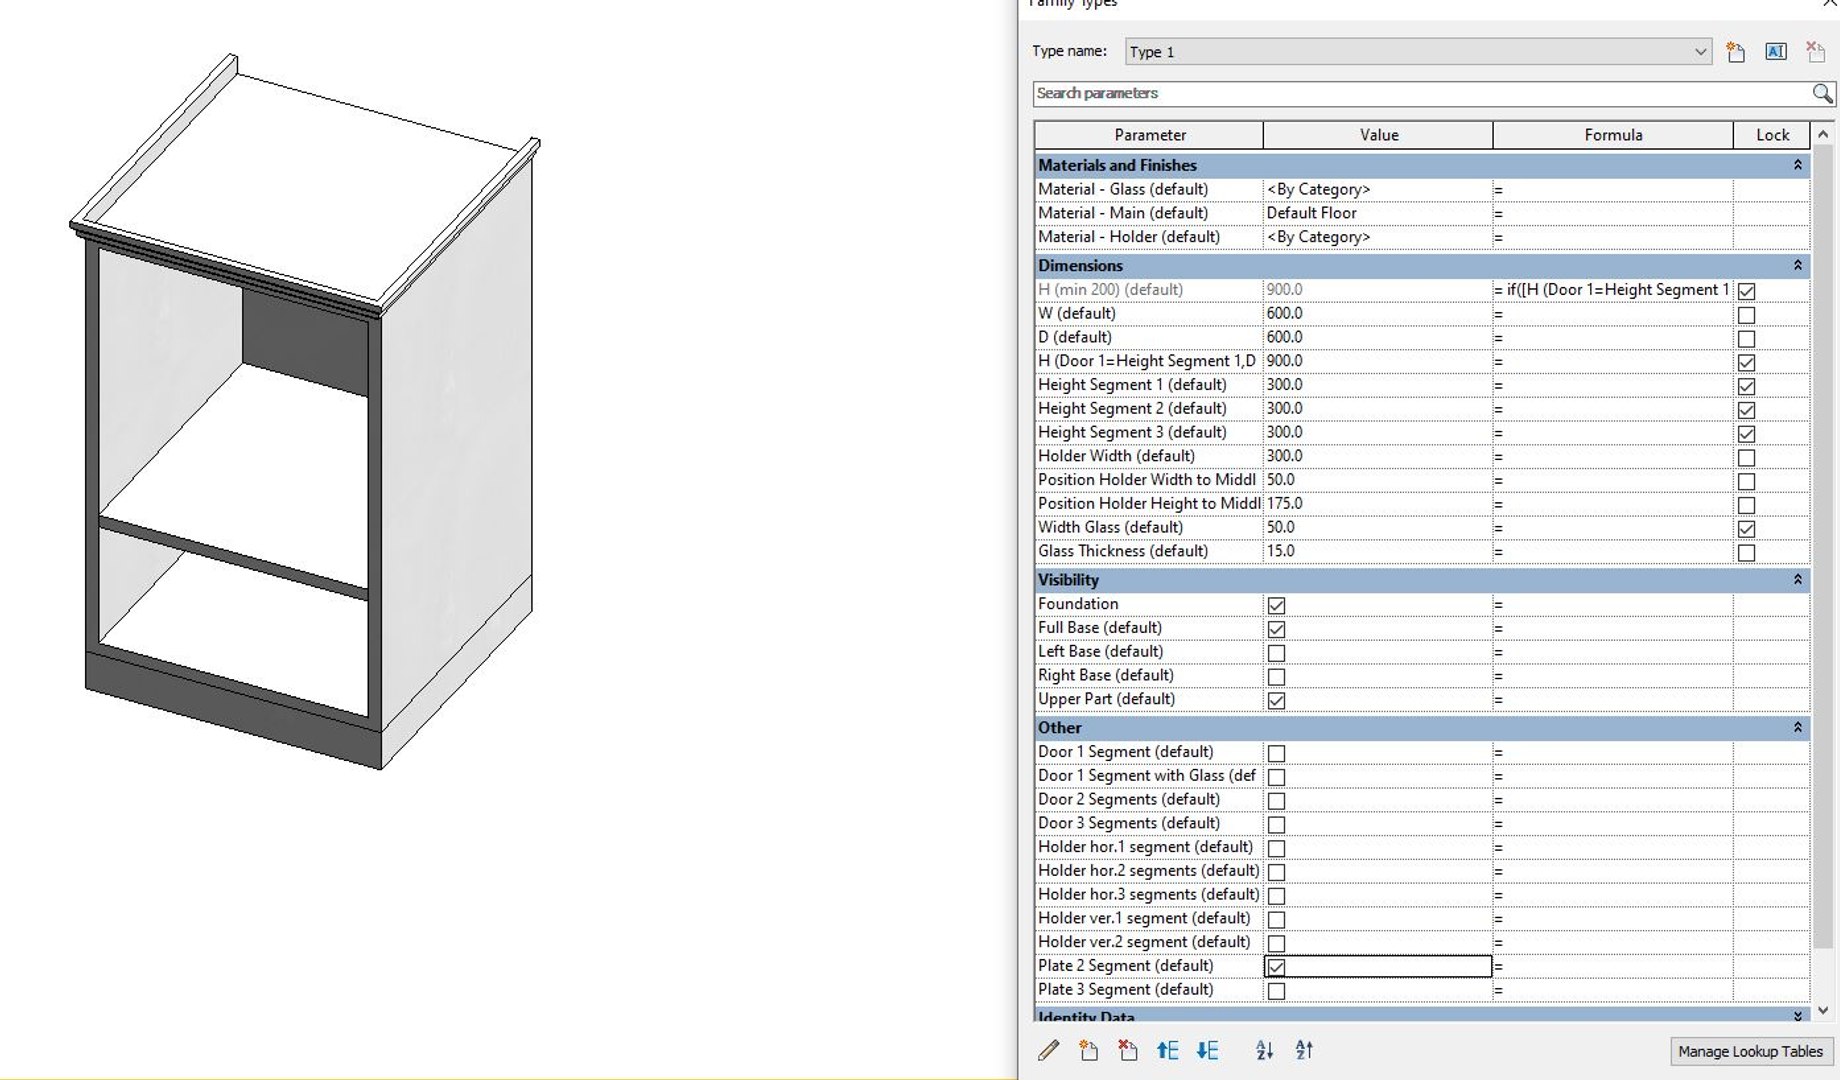Toggle lock for Glass Thickness
The height and width of the screenshot is (1080, 1840).
(1746, 553)
